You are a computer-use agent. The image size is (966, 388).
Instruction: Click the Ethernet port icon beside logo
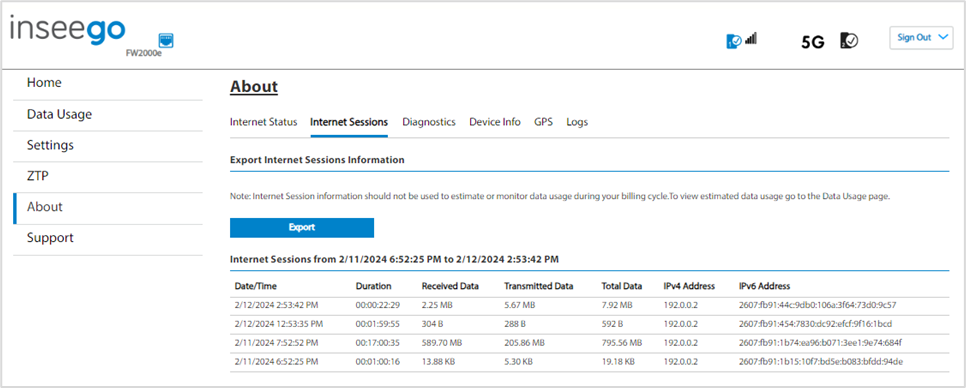click(166, 41)
